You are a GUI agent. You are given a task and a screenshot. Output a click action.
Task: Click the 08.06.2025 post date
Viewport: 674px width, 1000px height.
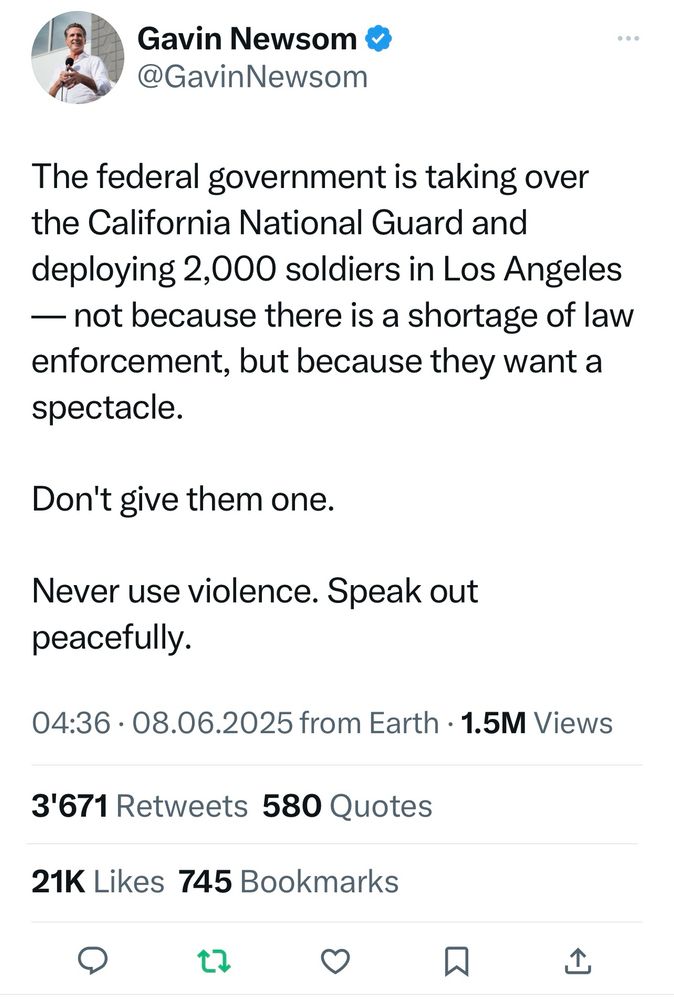[x=212, y=723]
